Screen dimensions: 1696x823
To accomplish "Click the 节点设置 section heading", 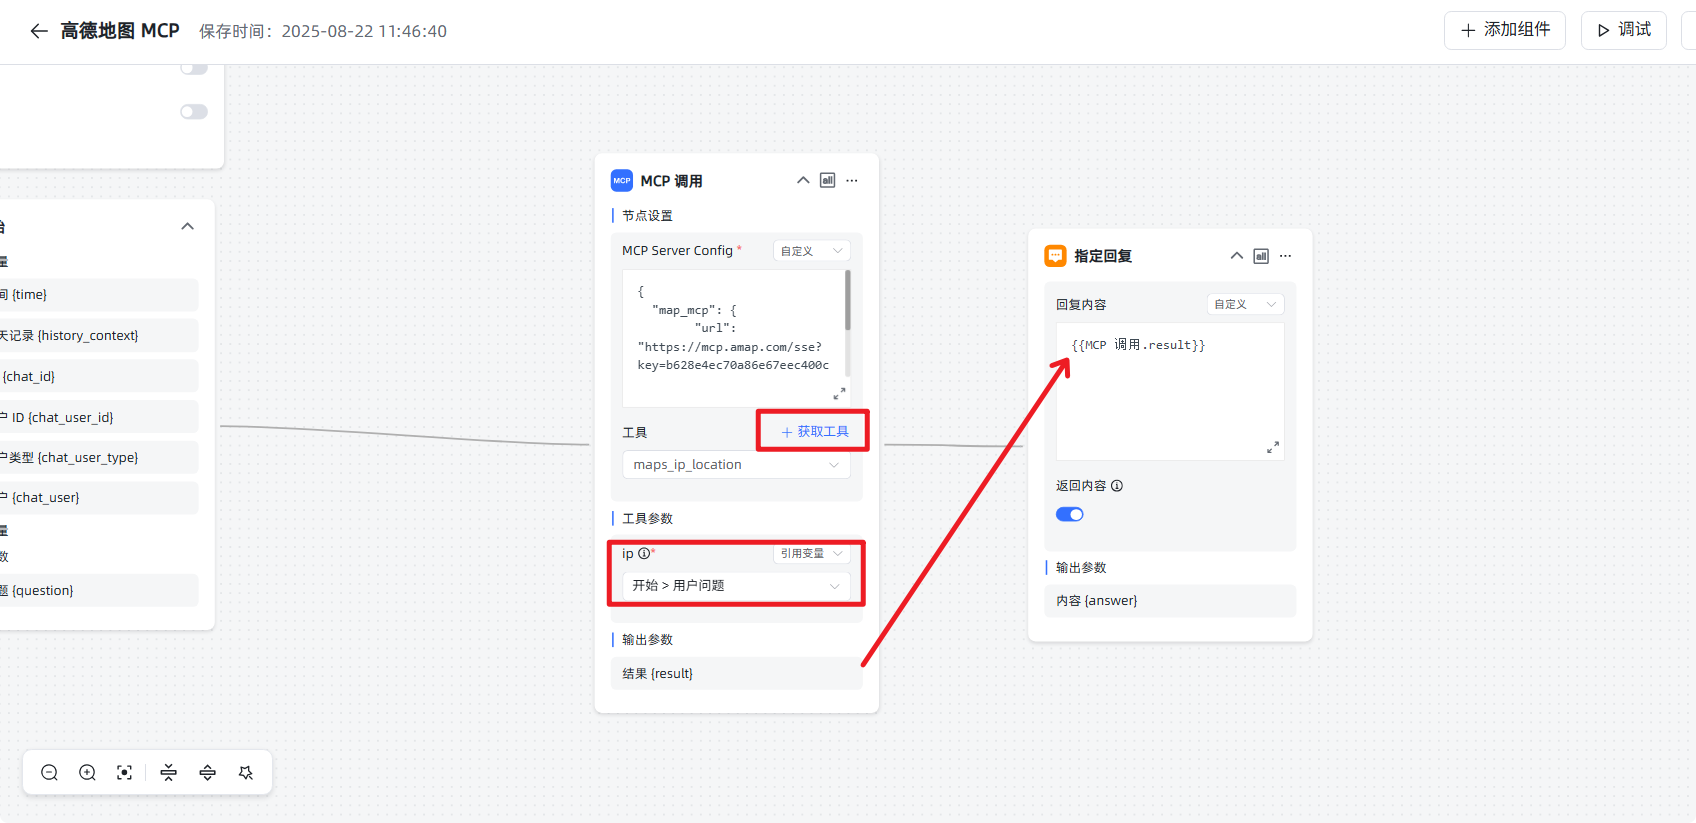I will click(647, 216).
